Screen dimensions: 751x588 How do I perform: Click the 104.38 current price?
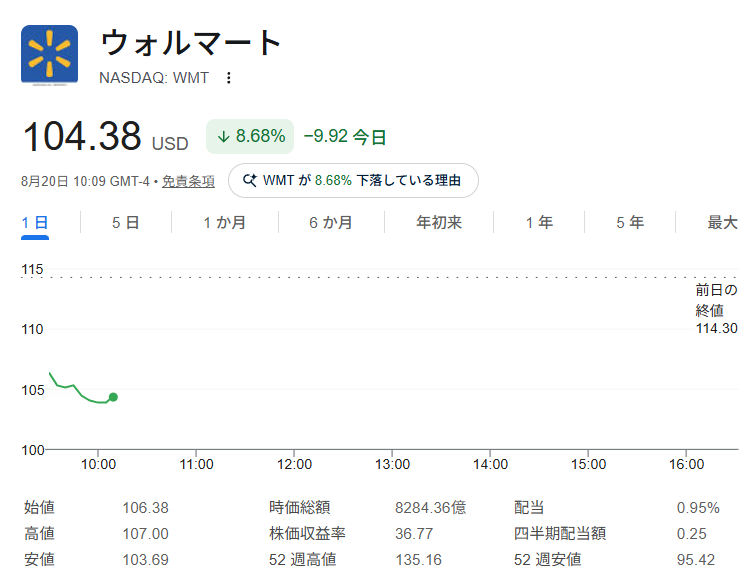(82, 136)
